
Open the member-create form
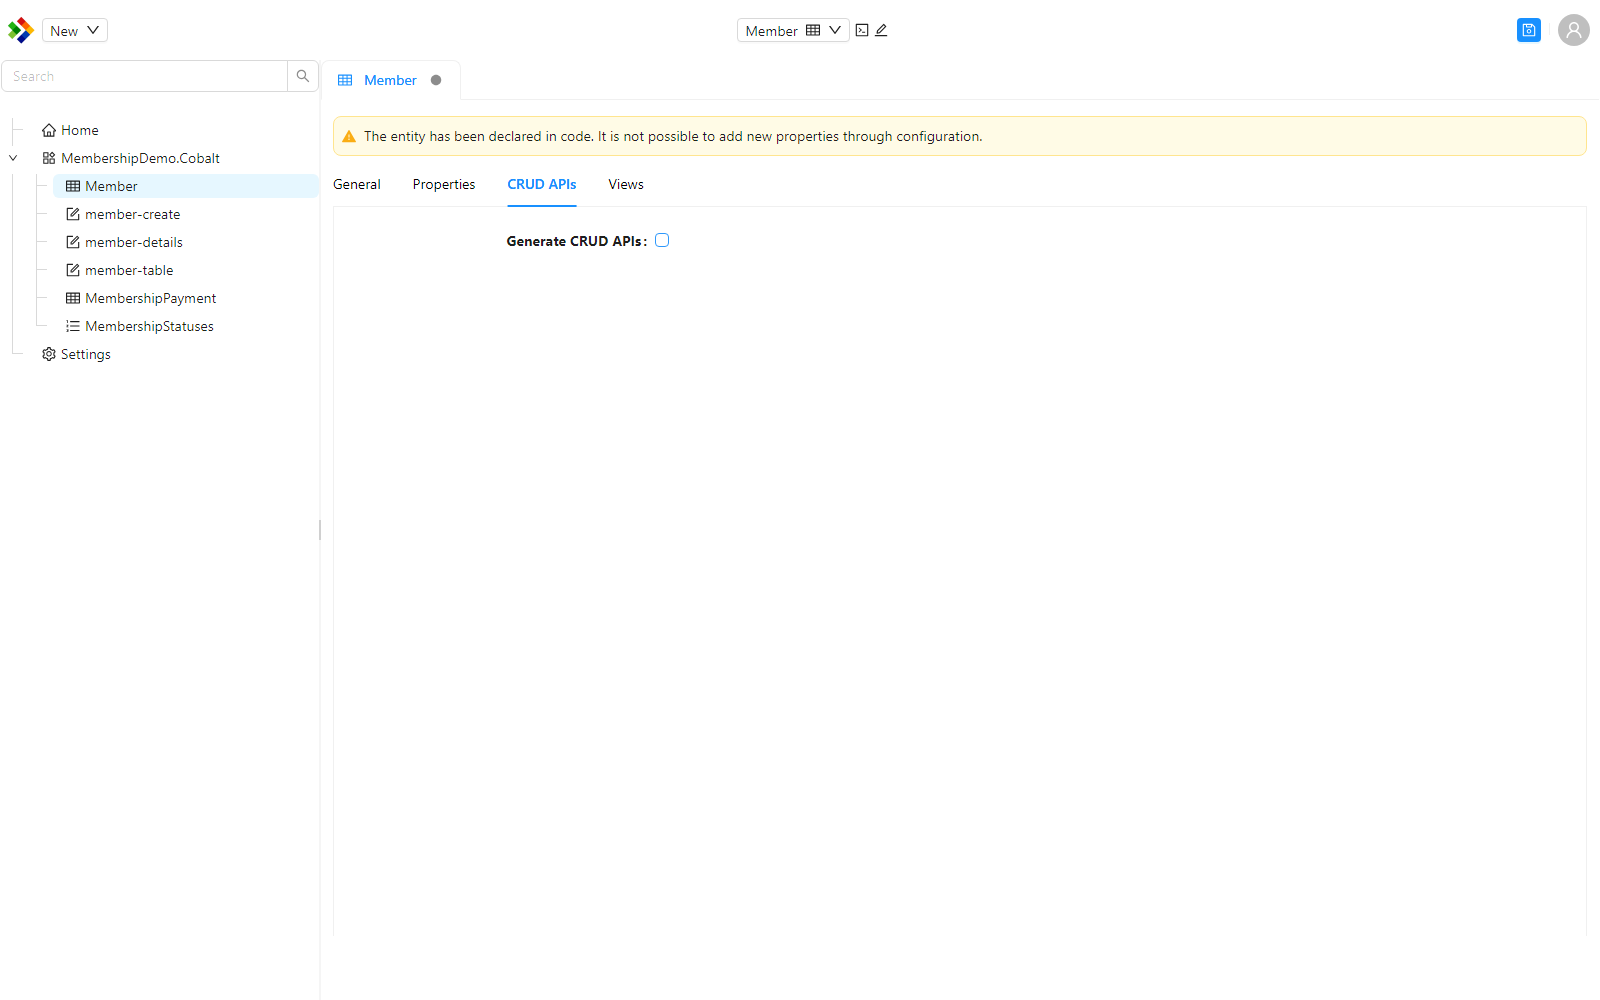click(x=133, y=214)
